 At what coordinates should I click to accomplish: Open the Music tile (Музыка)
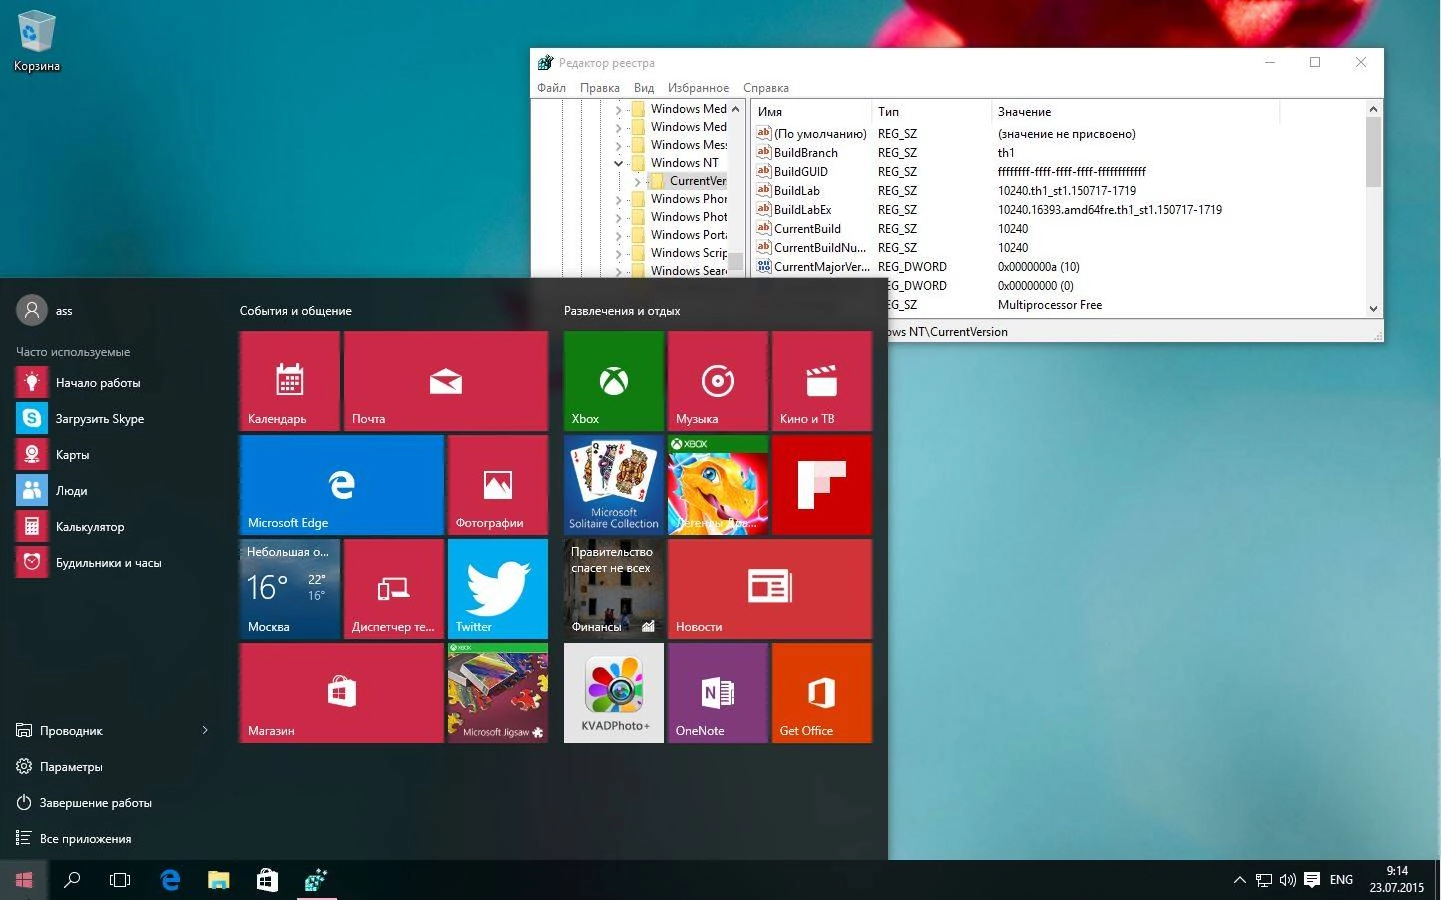click(718, 381)
